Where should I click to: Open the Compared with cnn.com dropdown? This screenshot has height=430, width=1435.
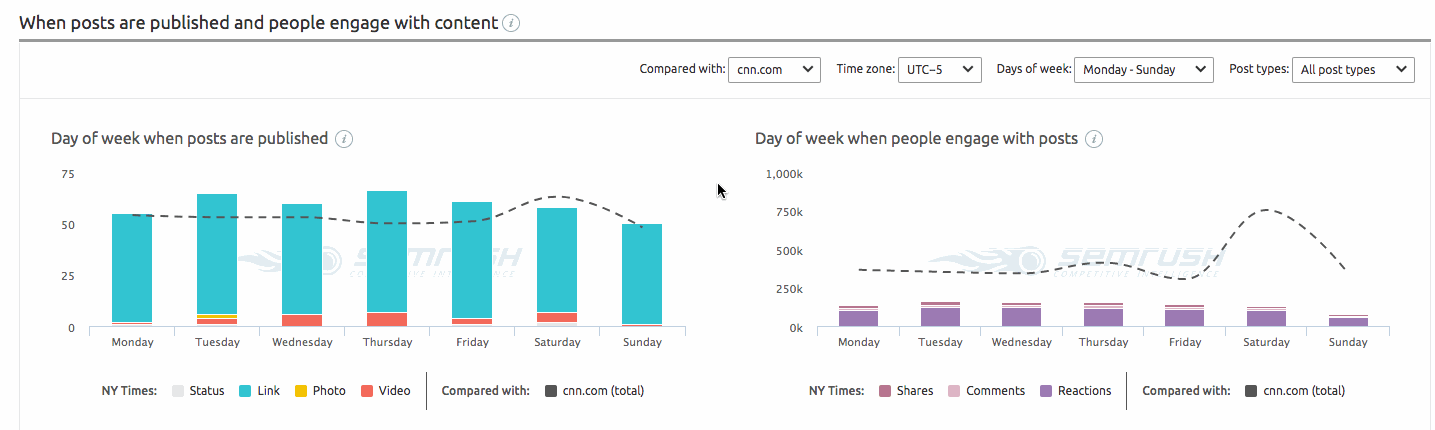pyautogui.click(x=774, y=70)
